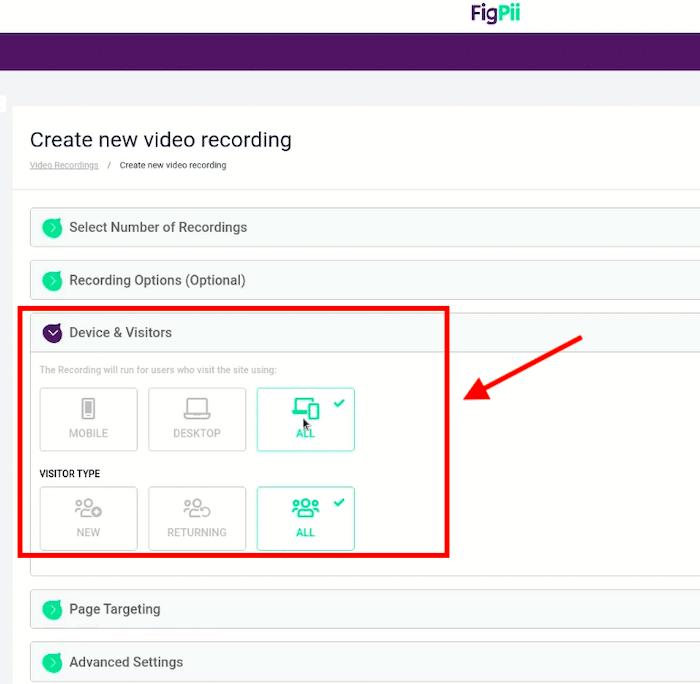Image resolution: width=700 pixels, height=684 pixels.
Task: Open the Video Recordings breadcrumb link
Action: 64,165
